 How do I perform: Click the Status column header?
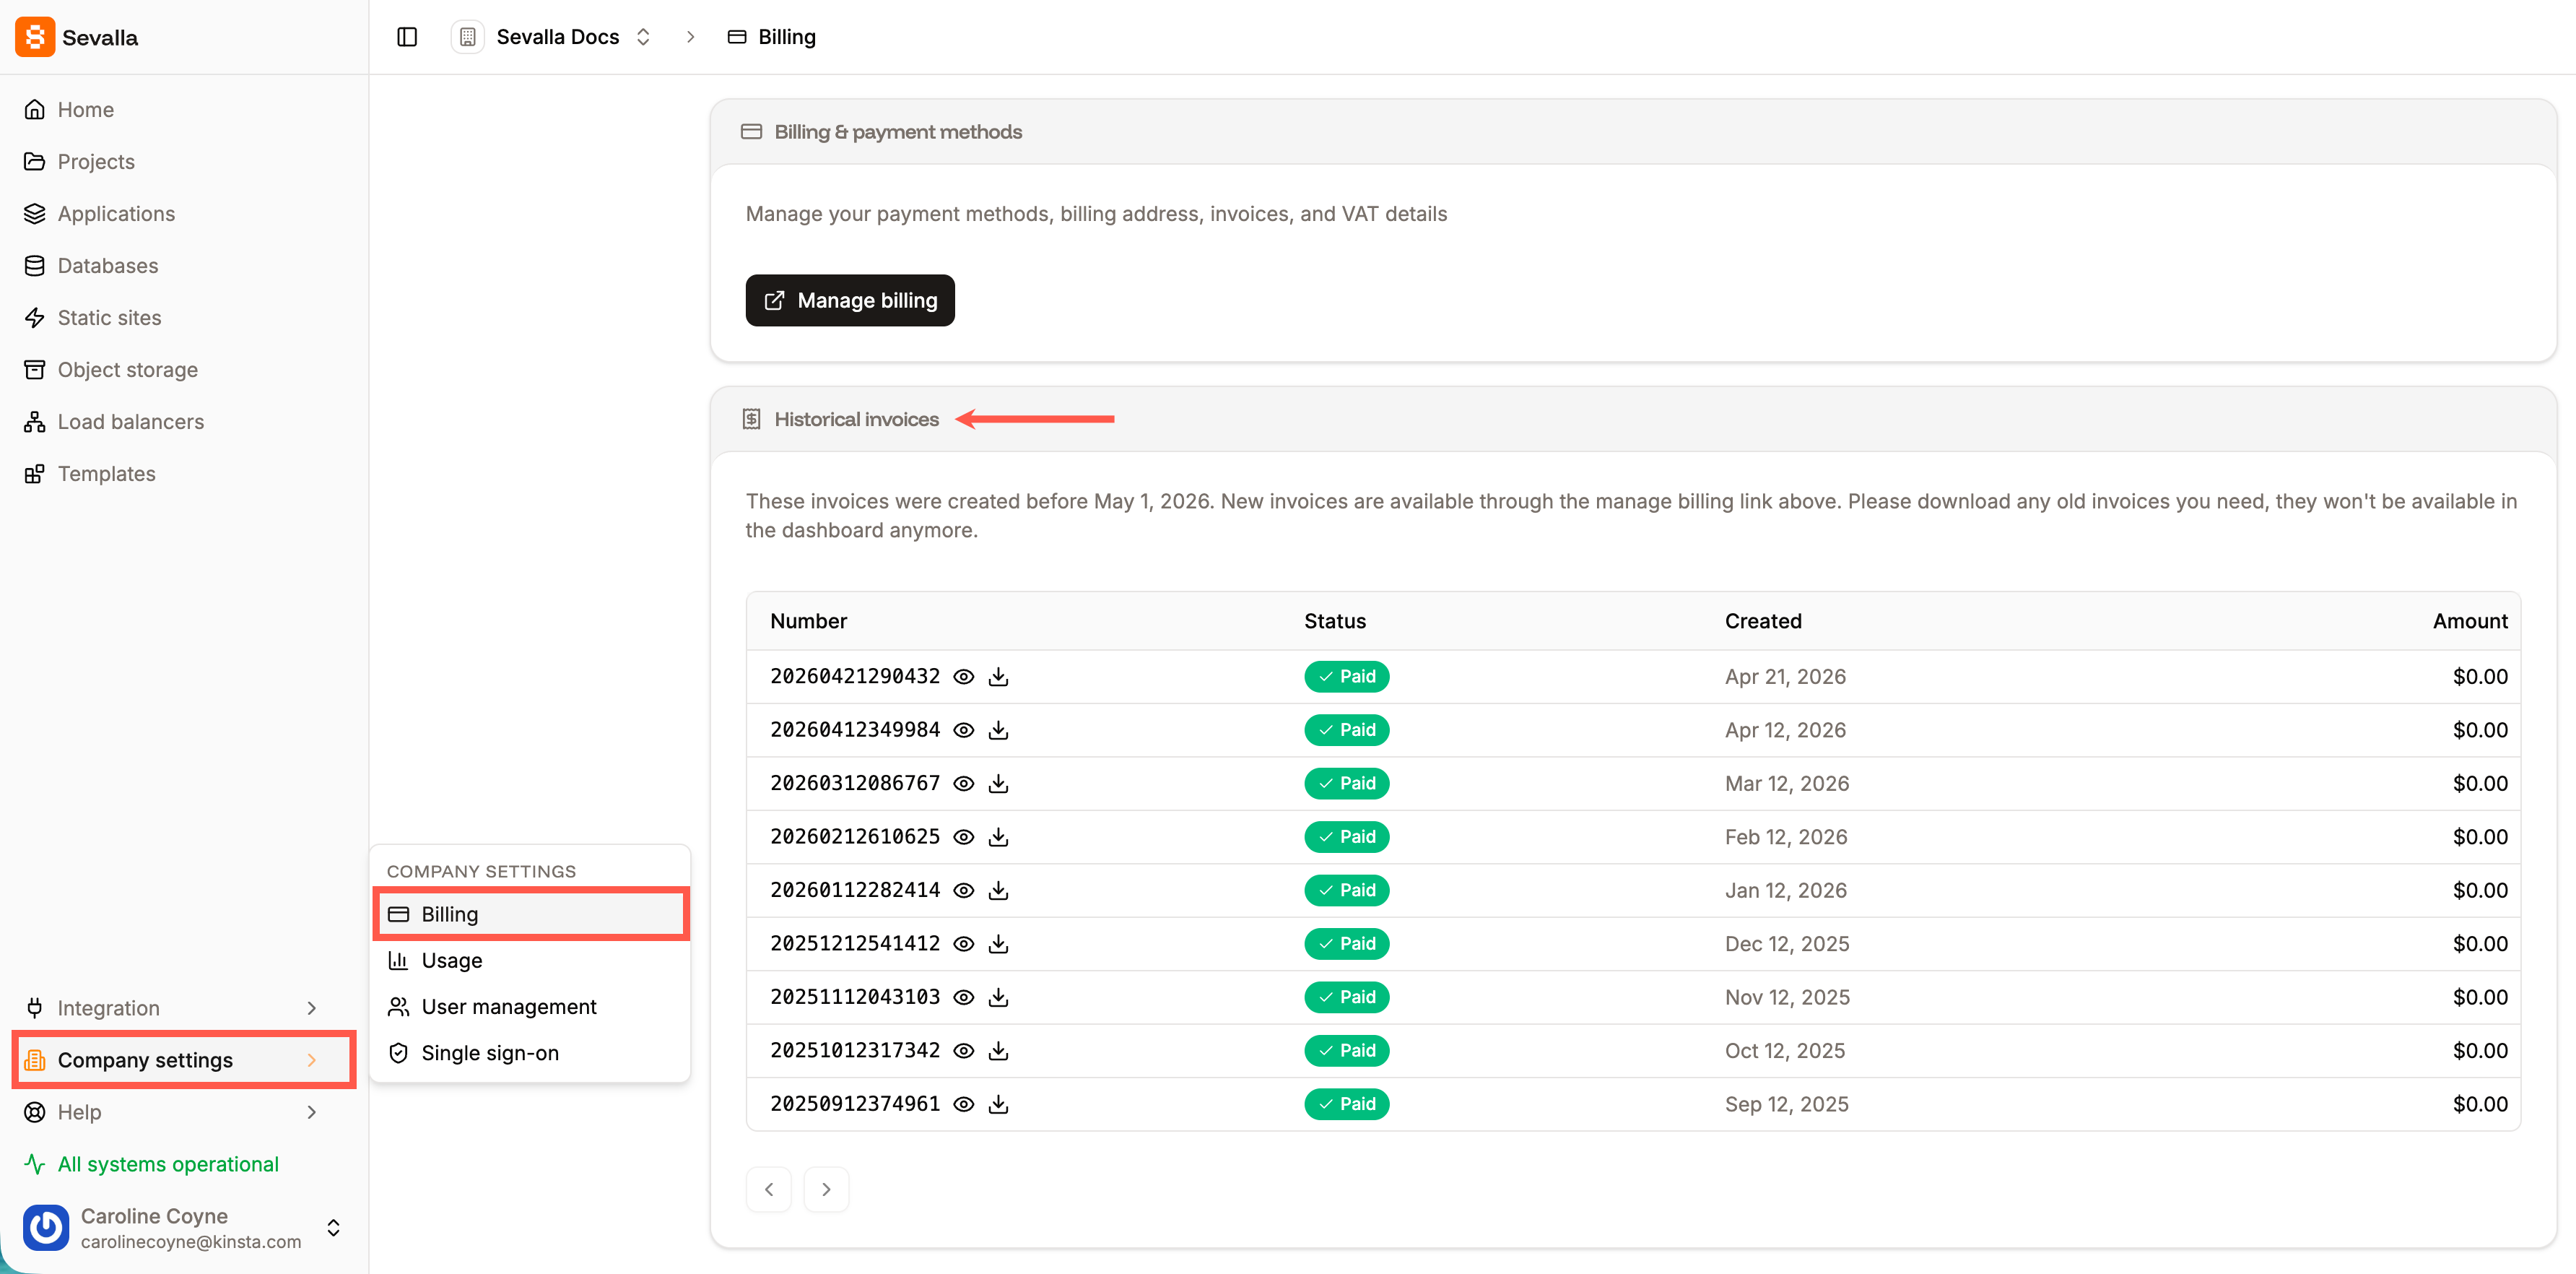(x=1335, y=621)
